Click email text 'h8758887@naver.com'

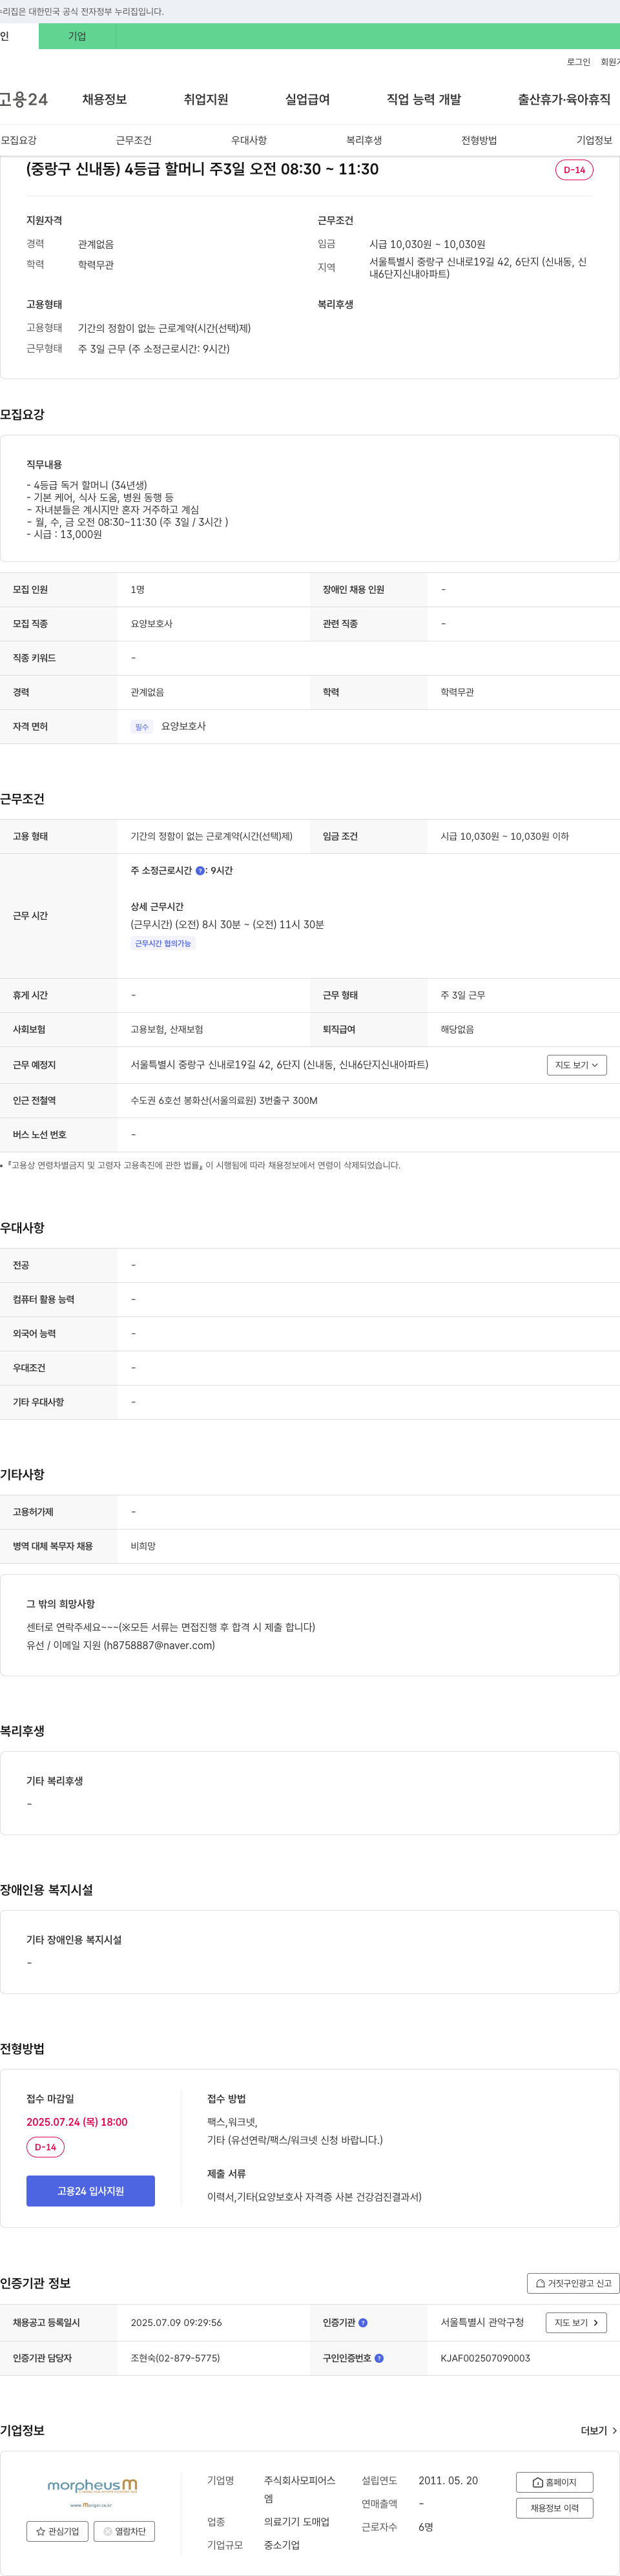pyautogui.click(x=158, y=1645)
